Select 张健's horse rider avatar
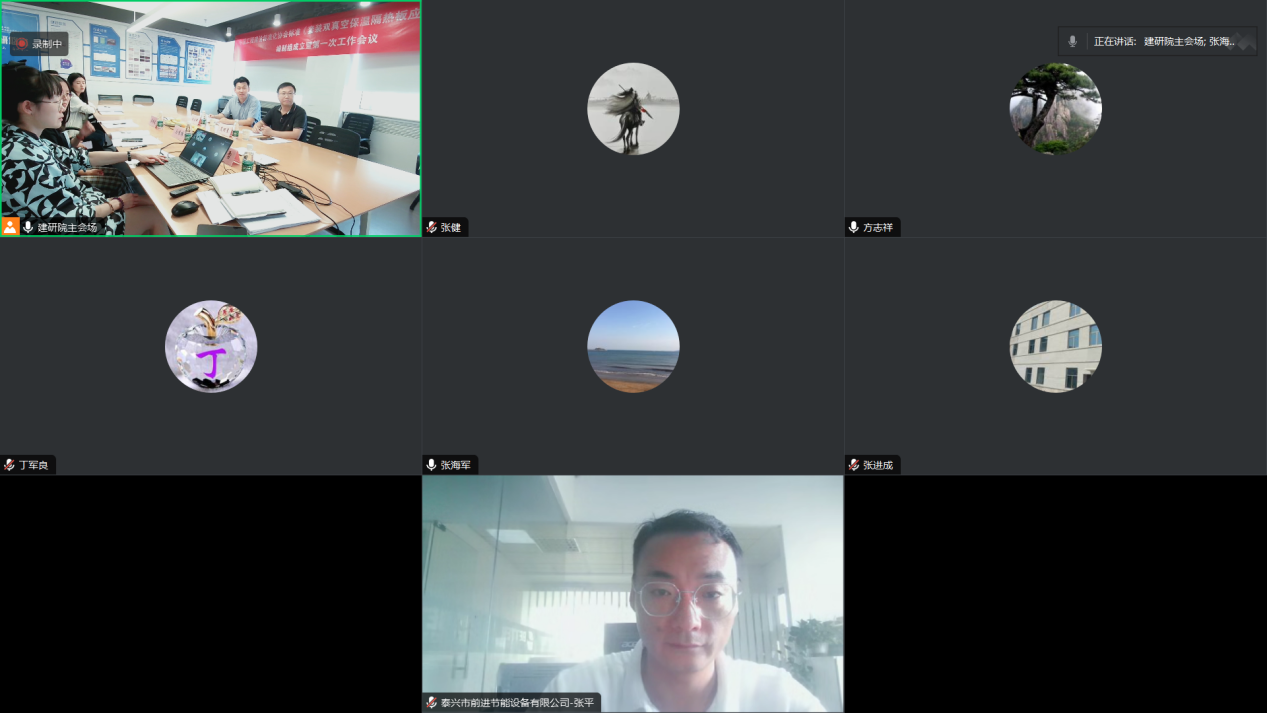Screen dimensions: 1267x713 633,109
